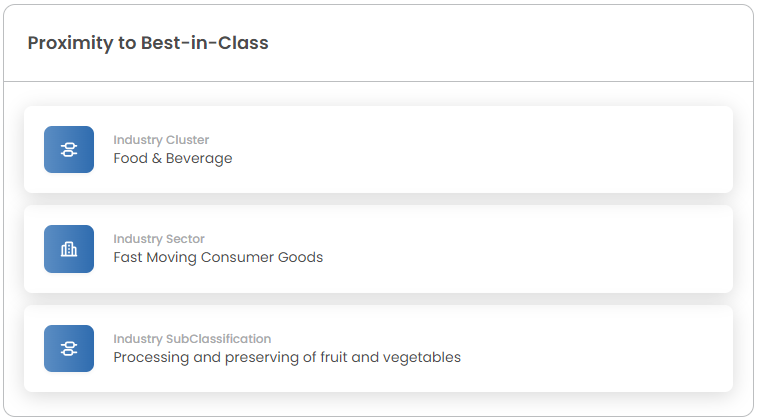Click the Proximity to Best-in-Class heading
Viewport: 758px width, 420px height.
(x=148, y=43)
